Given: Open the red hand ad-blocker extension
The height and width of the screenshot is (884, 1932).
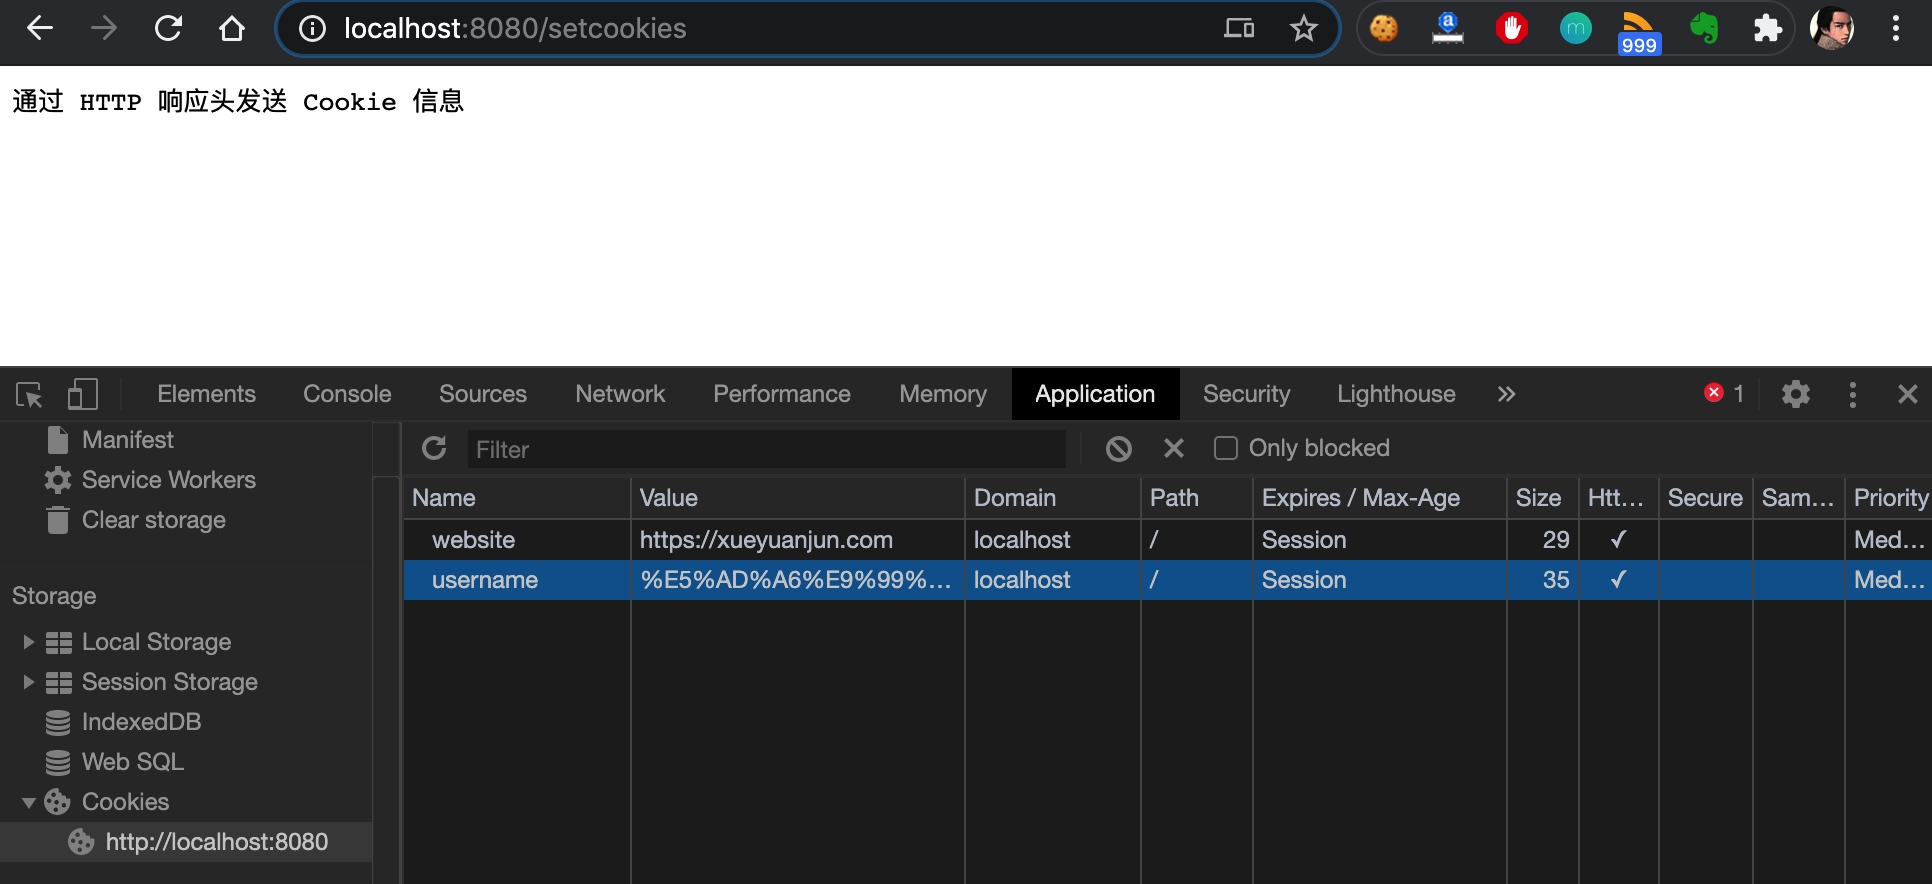Looking at the screenshot, I should tap(1511, 28).
